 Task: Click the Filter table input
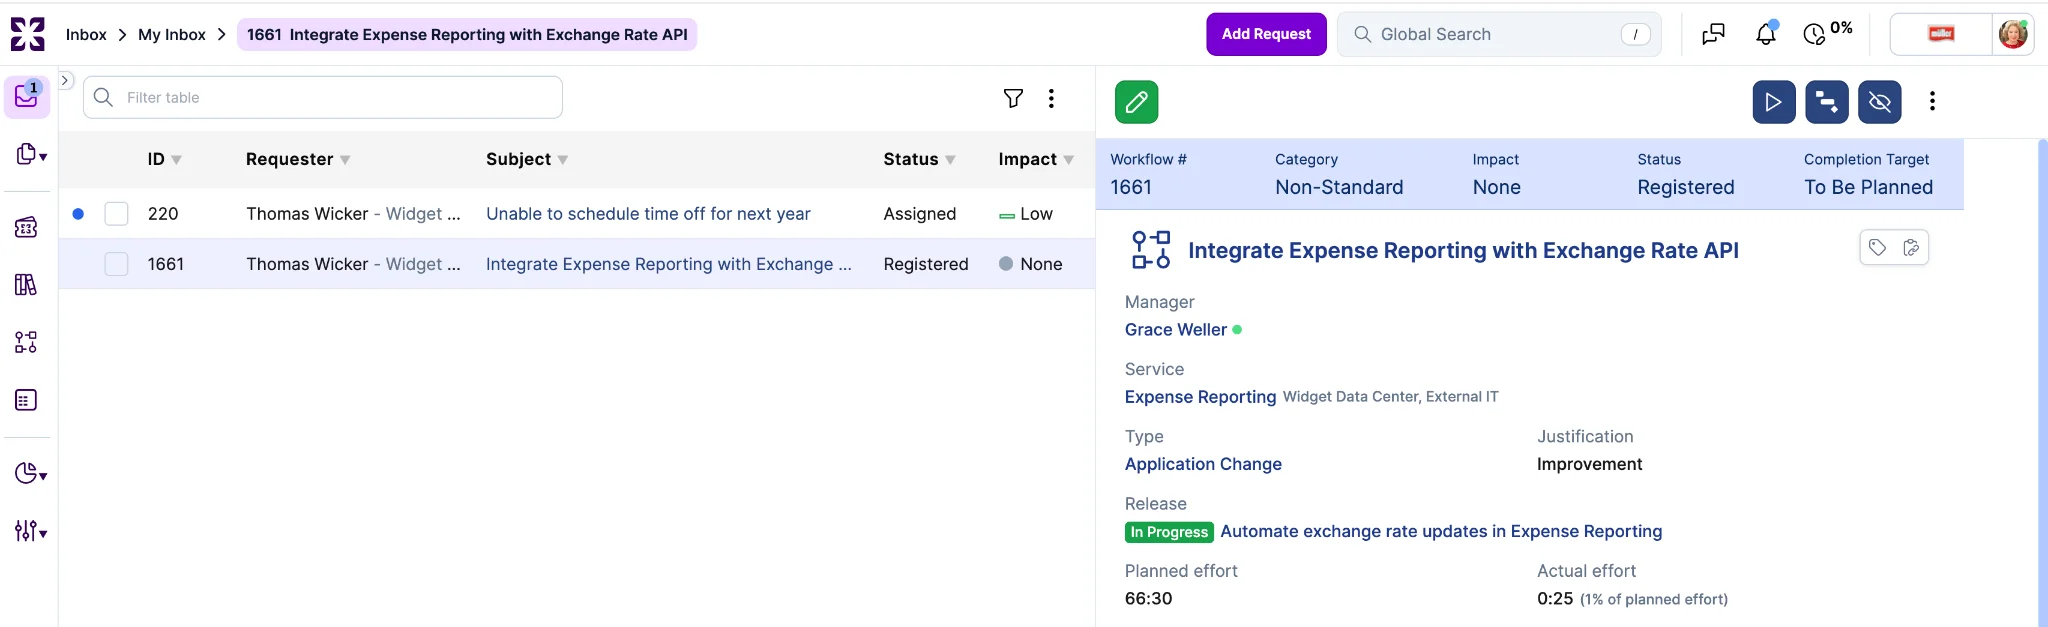click(323, 97)
